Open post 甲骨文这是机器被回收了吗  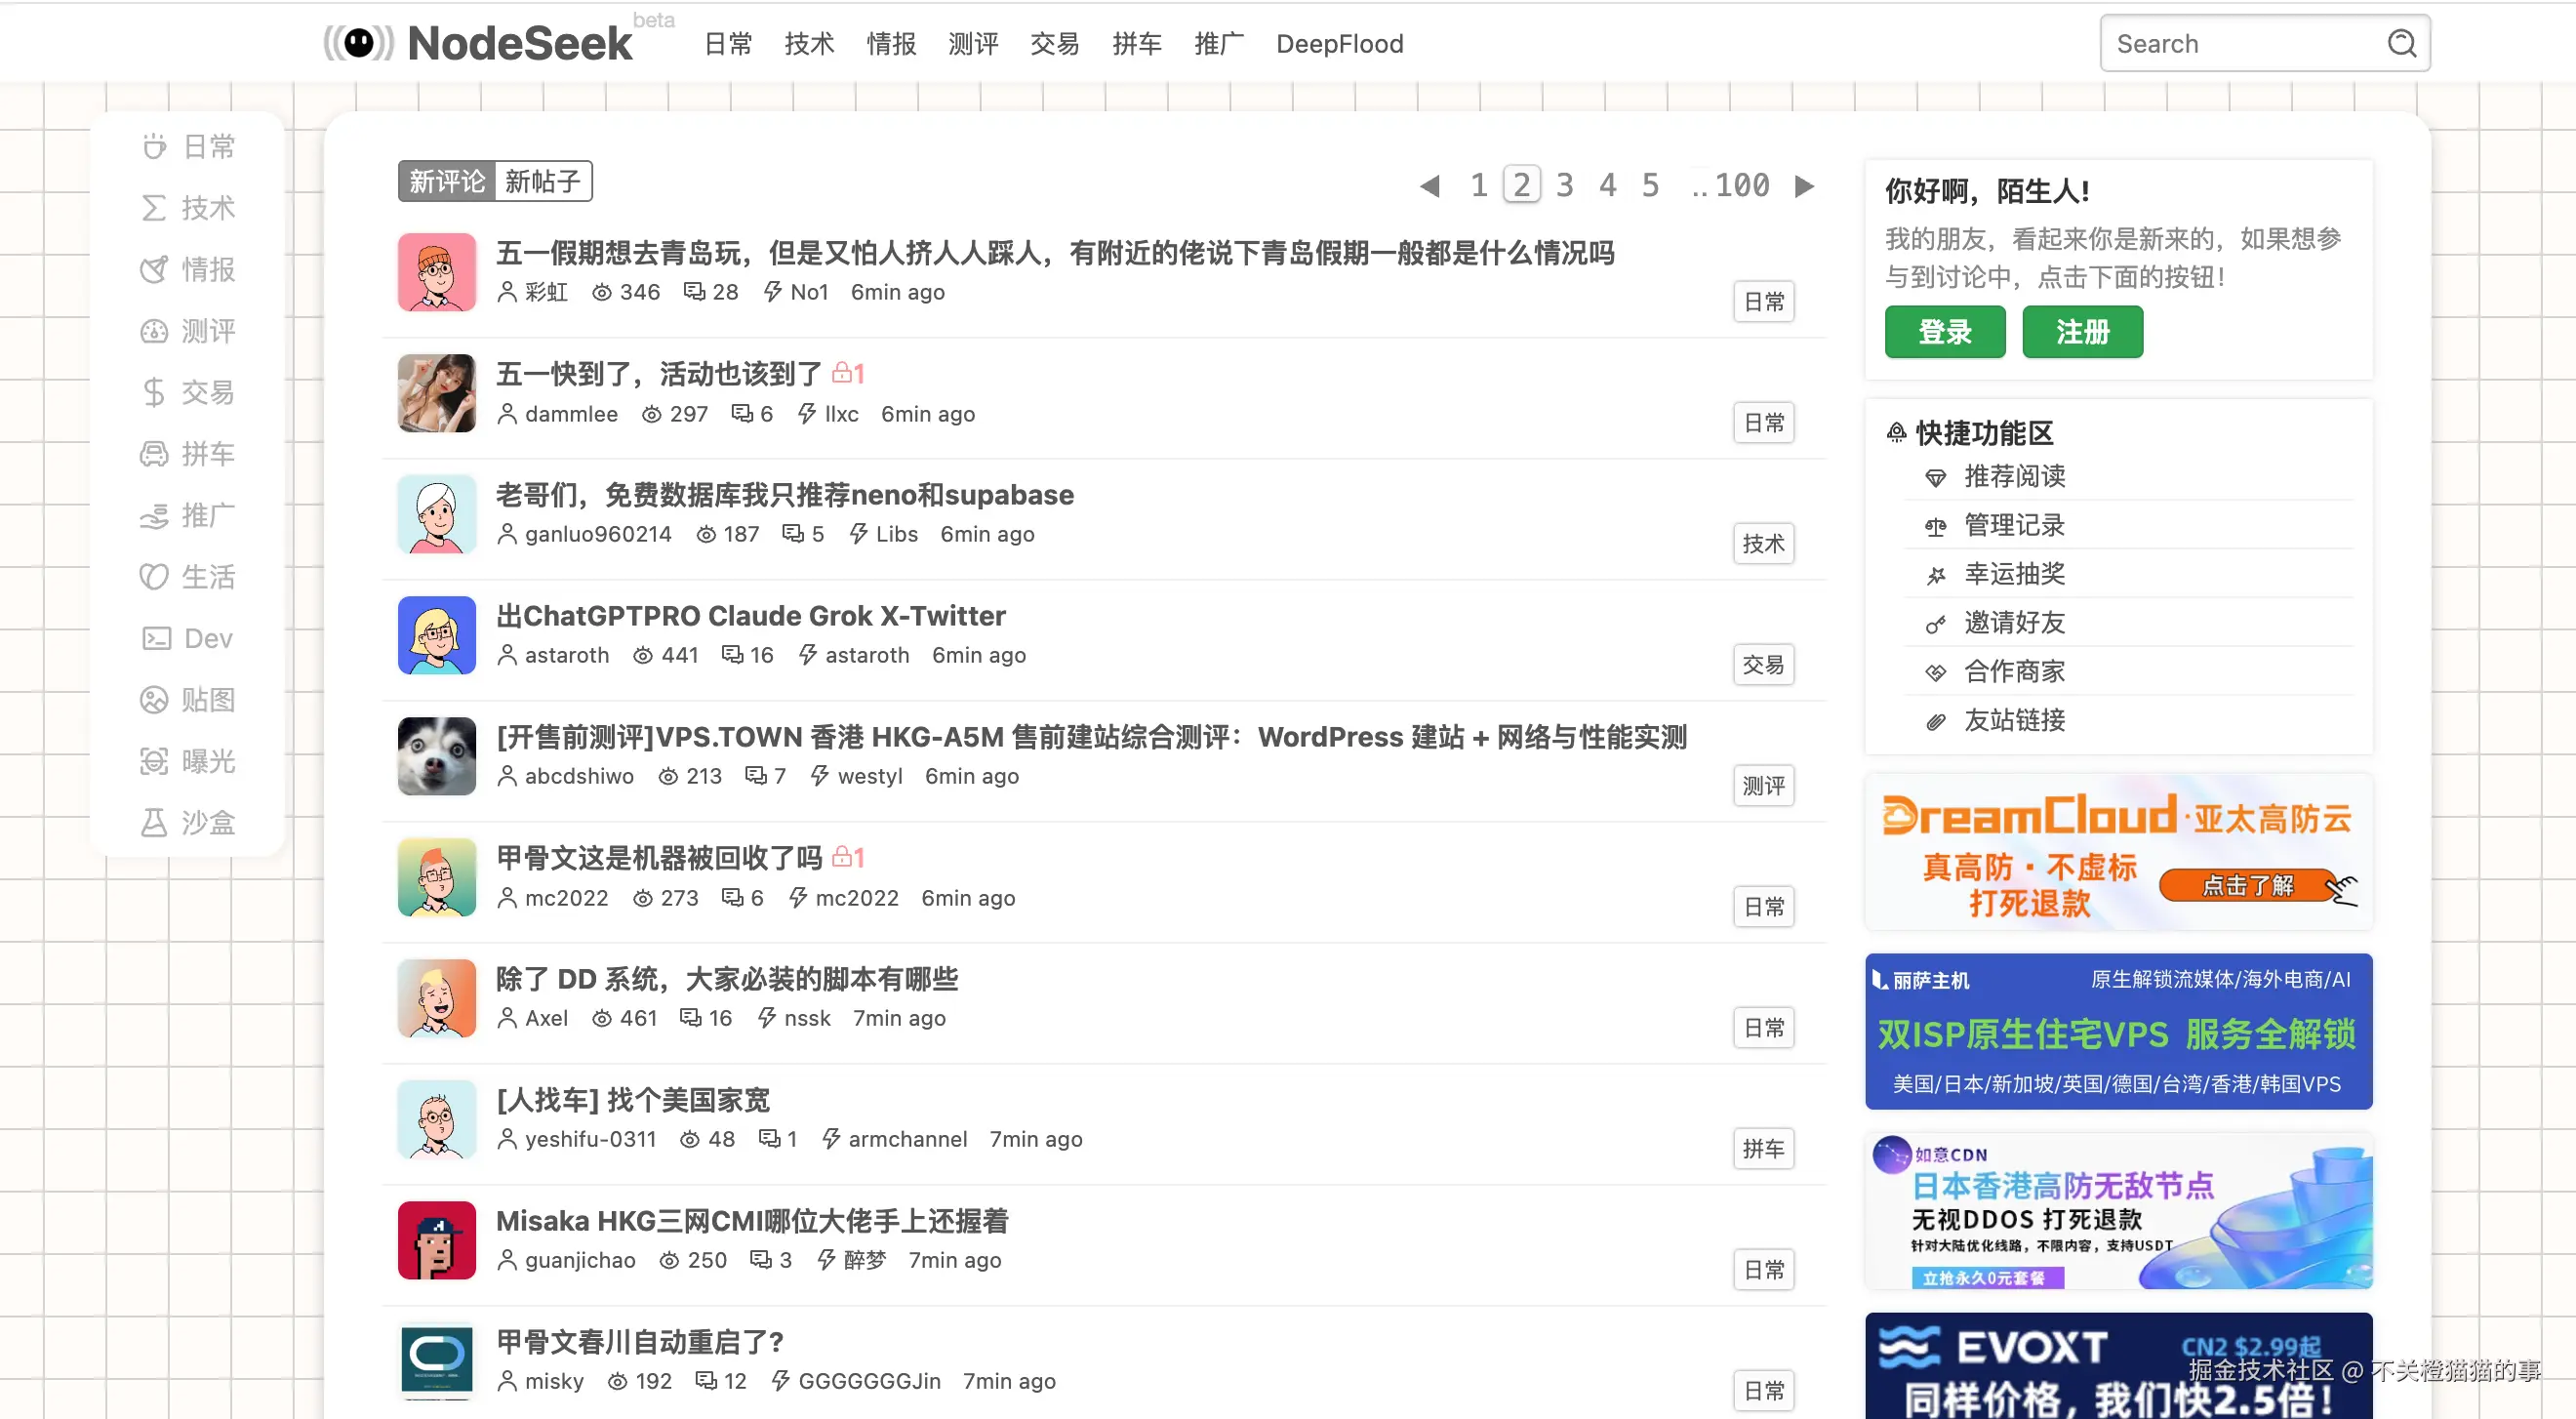point(659,858)
